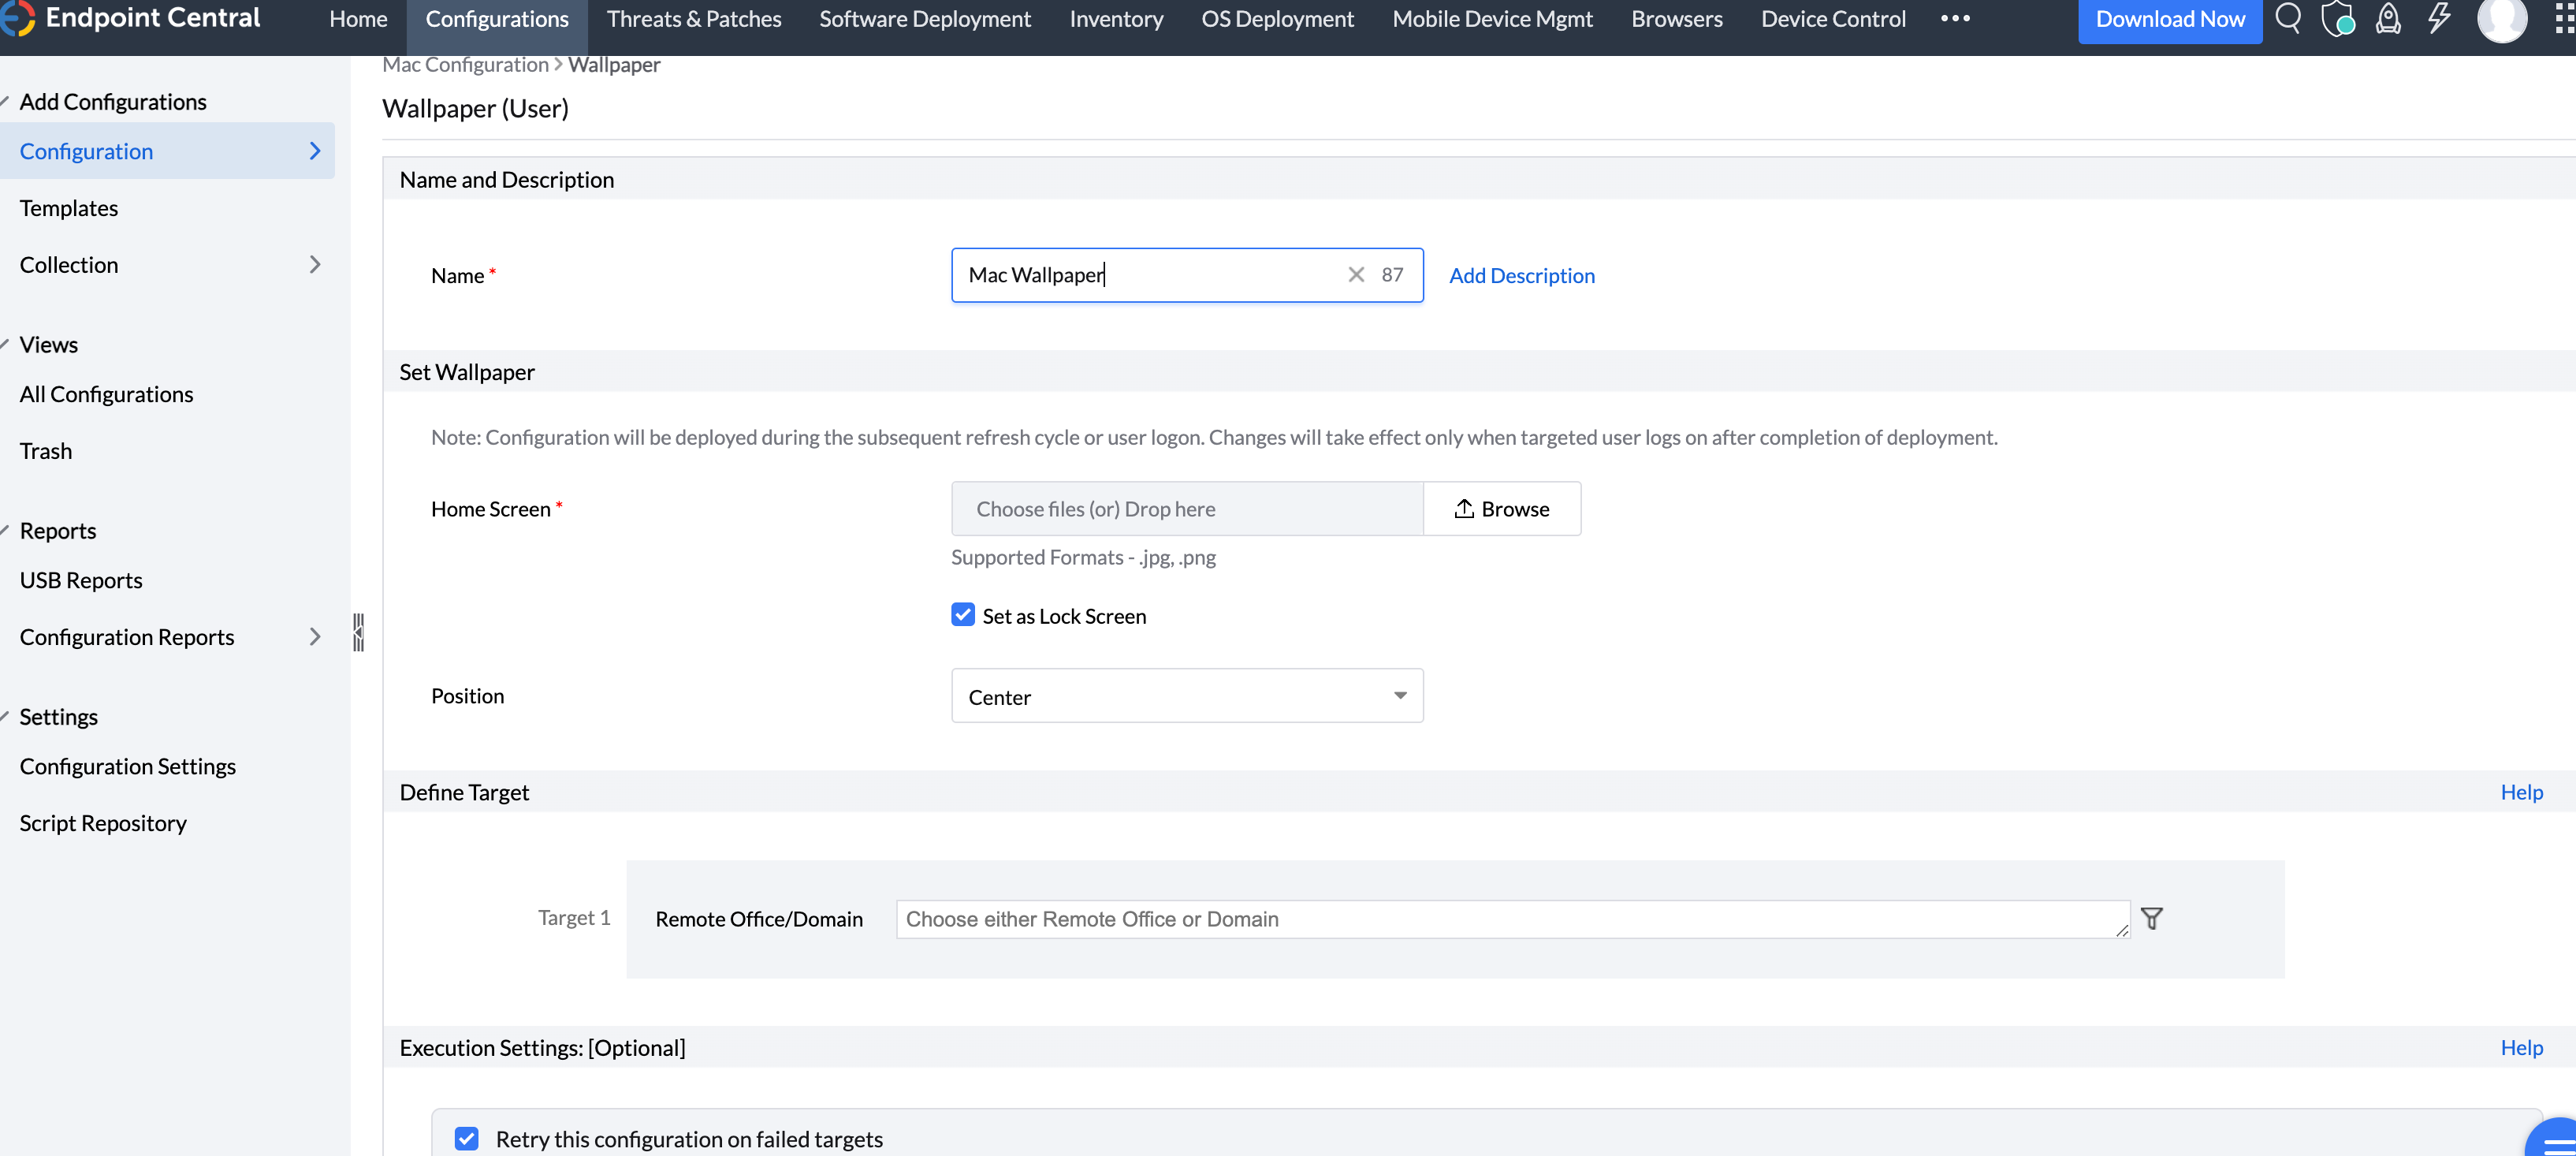
Task: Open the Position dropdown showing Center
Action: (1186, 695)
